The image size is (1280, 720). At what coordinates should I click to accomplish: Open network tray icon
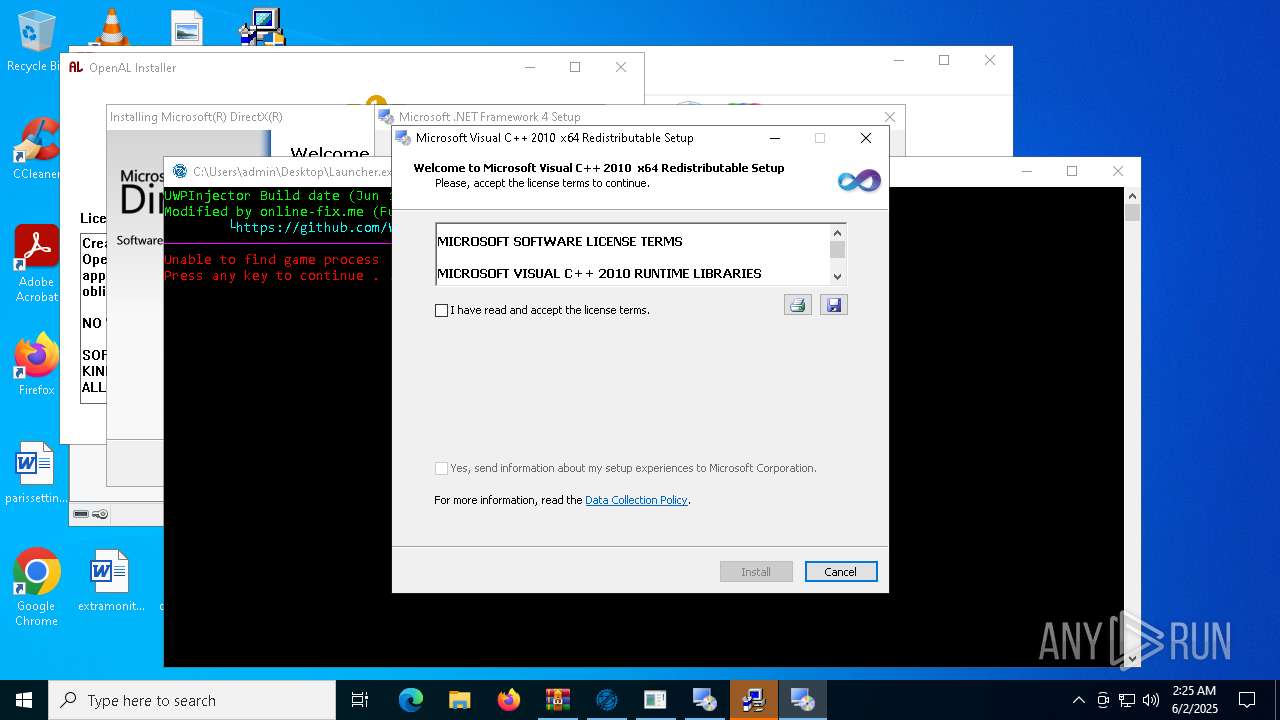tap(1127, 700)
